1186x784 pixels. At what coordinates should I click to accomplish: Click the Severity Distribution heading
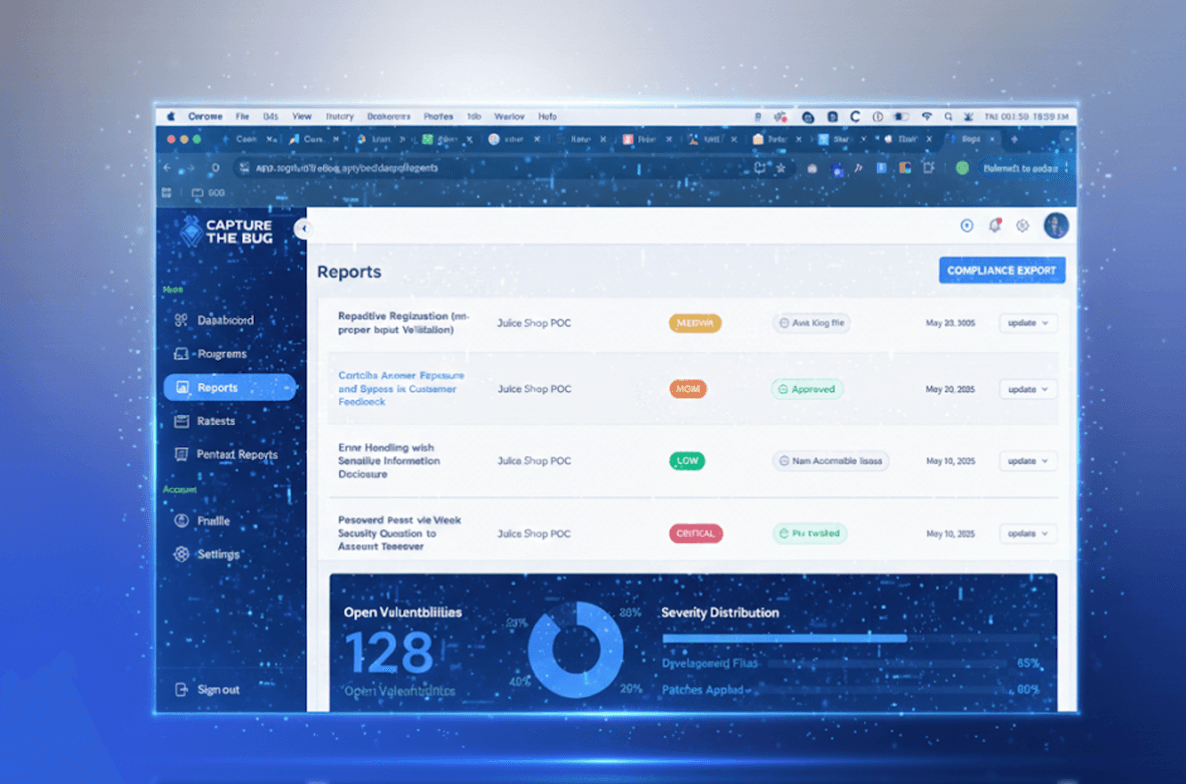coord(719,612)
